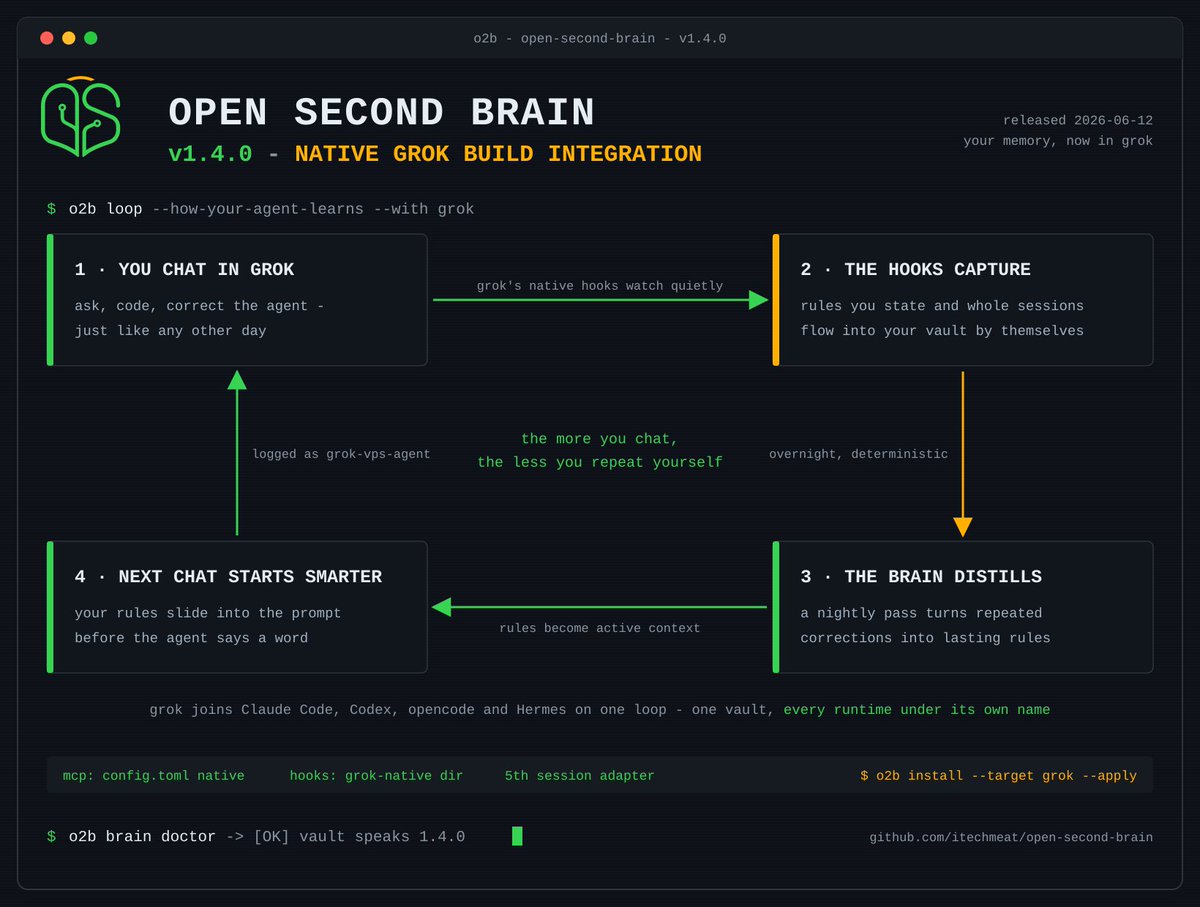Click 'released 2026-06-12' text
1200x907 pixels.
coord(1078,120)
